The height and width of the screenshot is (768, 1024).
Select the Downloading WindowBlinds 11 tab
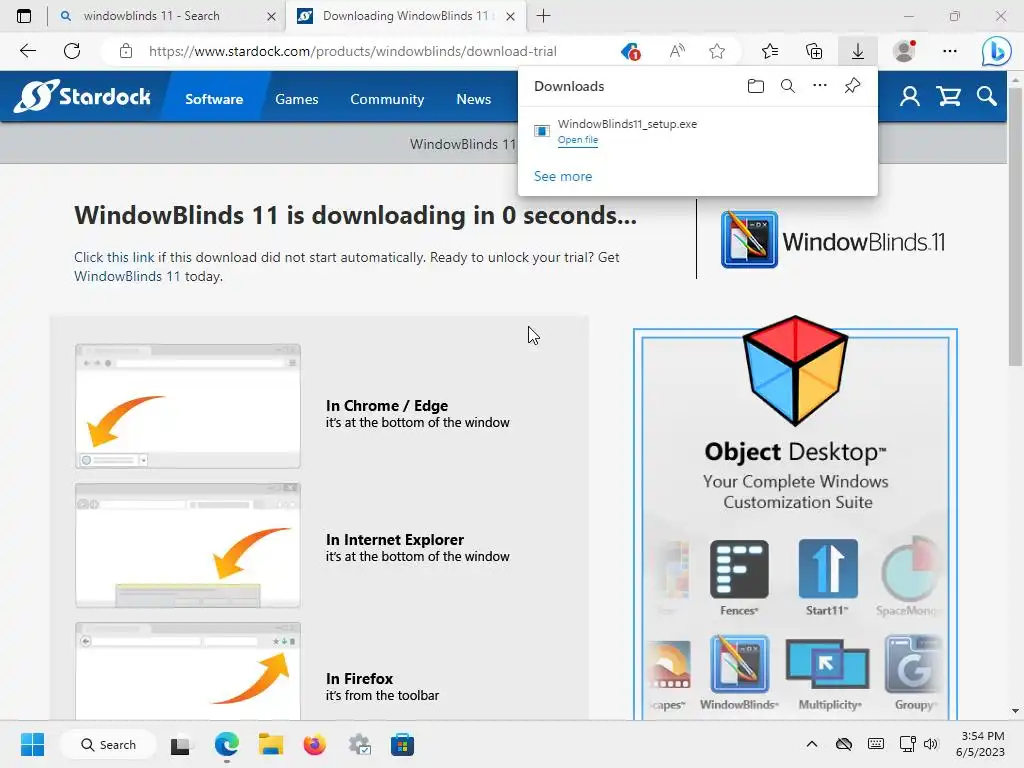(405, 16)
